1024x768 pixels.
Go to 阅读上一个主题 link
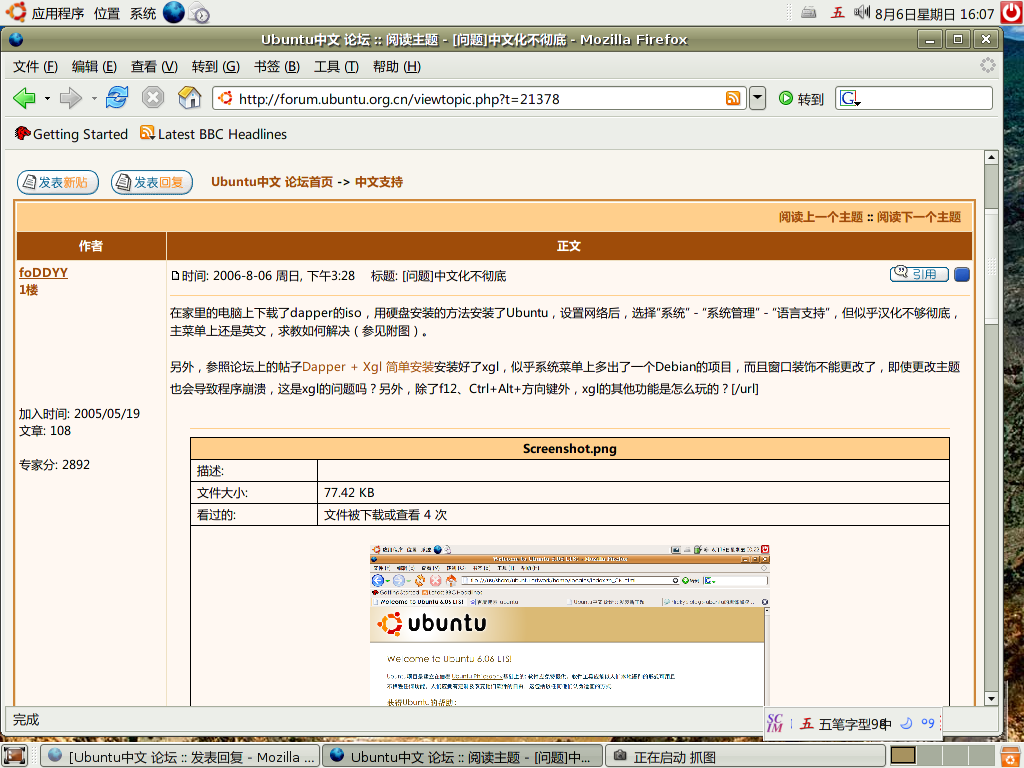pos(821,217)
